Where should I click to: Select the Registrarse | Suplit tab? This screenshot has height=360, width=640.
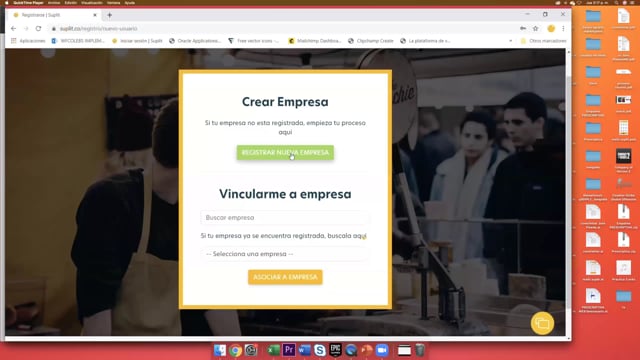point(55,15)
